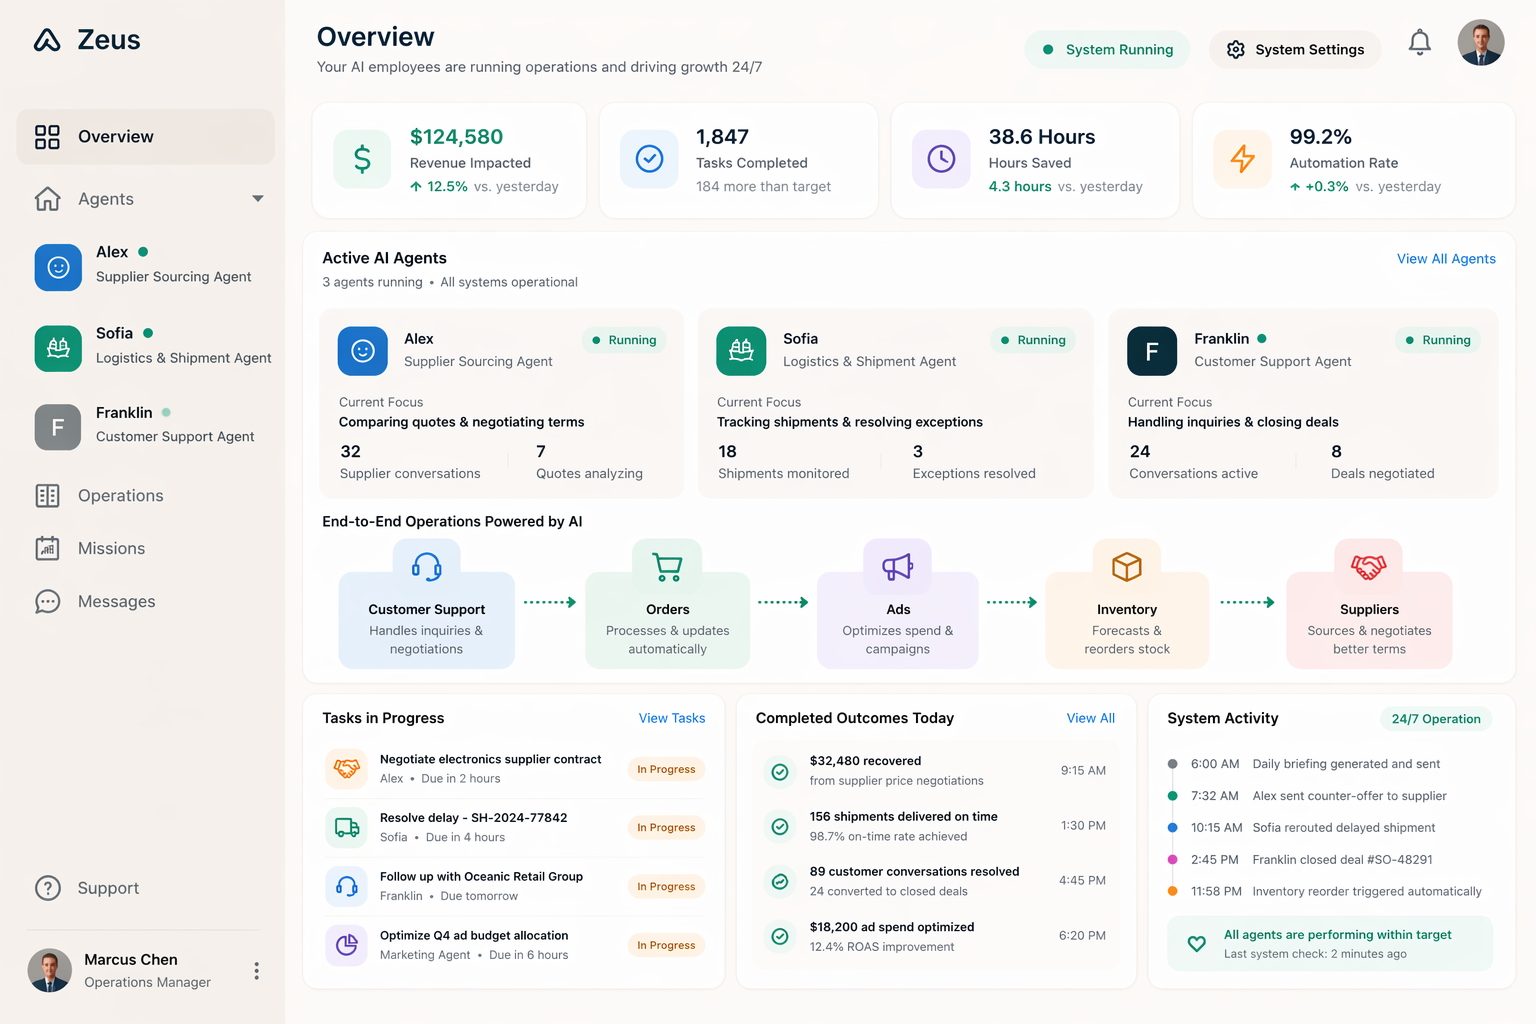This screenshot has height=1024, width=1536.
Task: Click the View All Agents link
Action: 1446,259
